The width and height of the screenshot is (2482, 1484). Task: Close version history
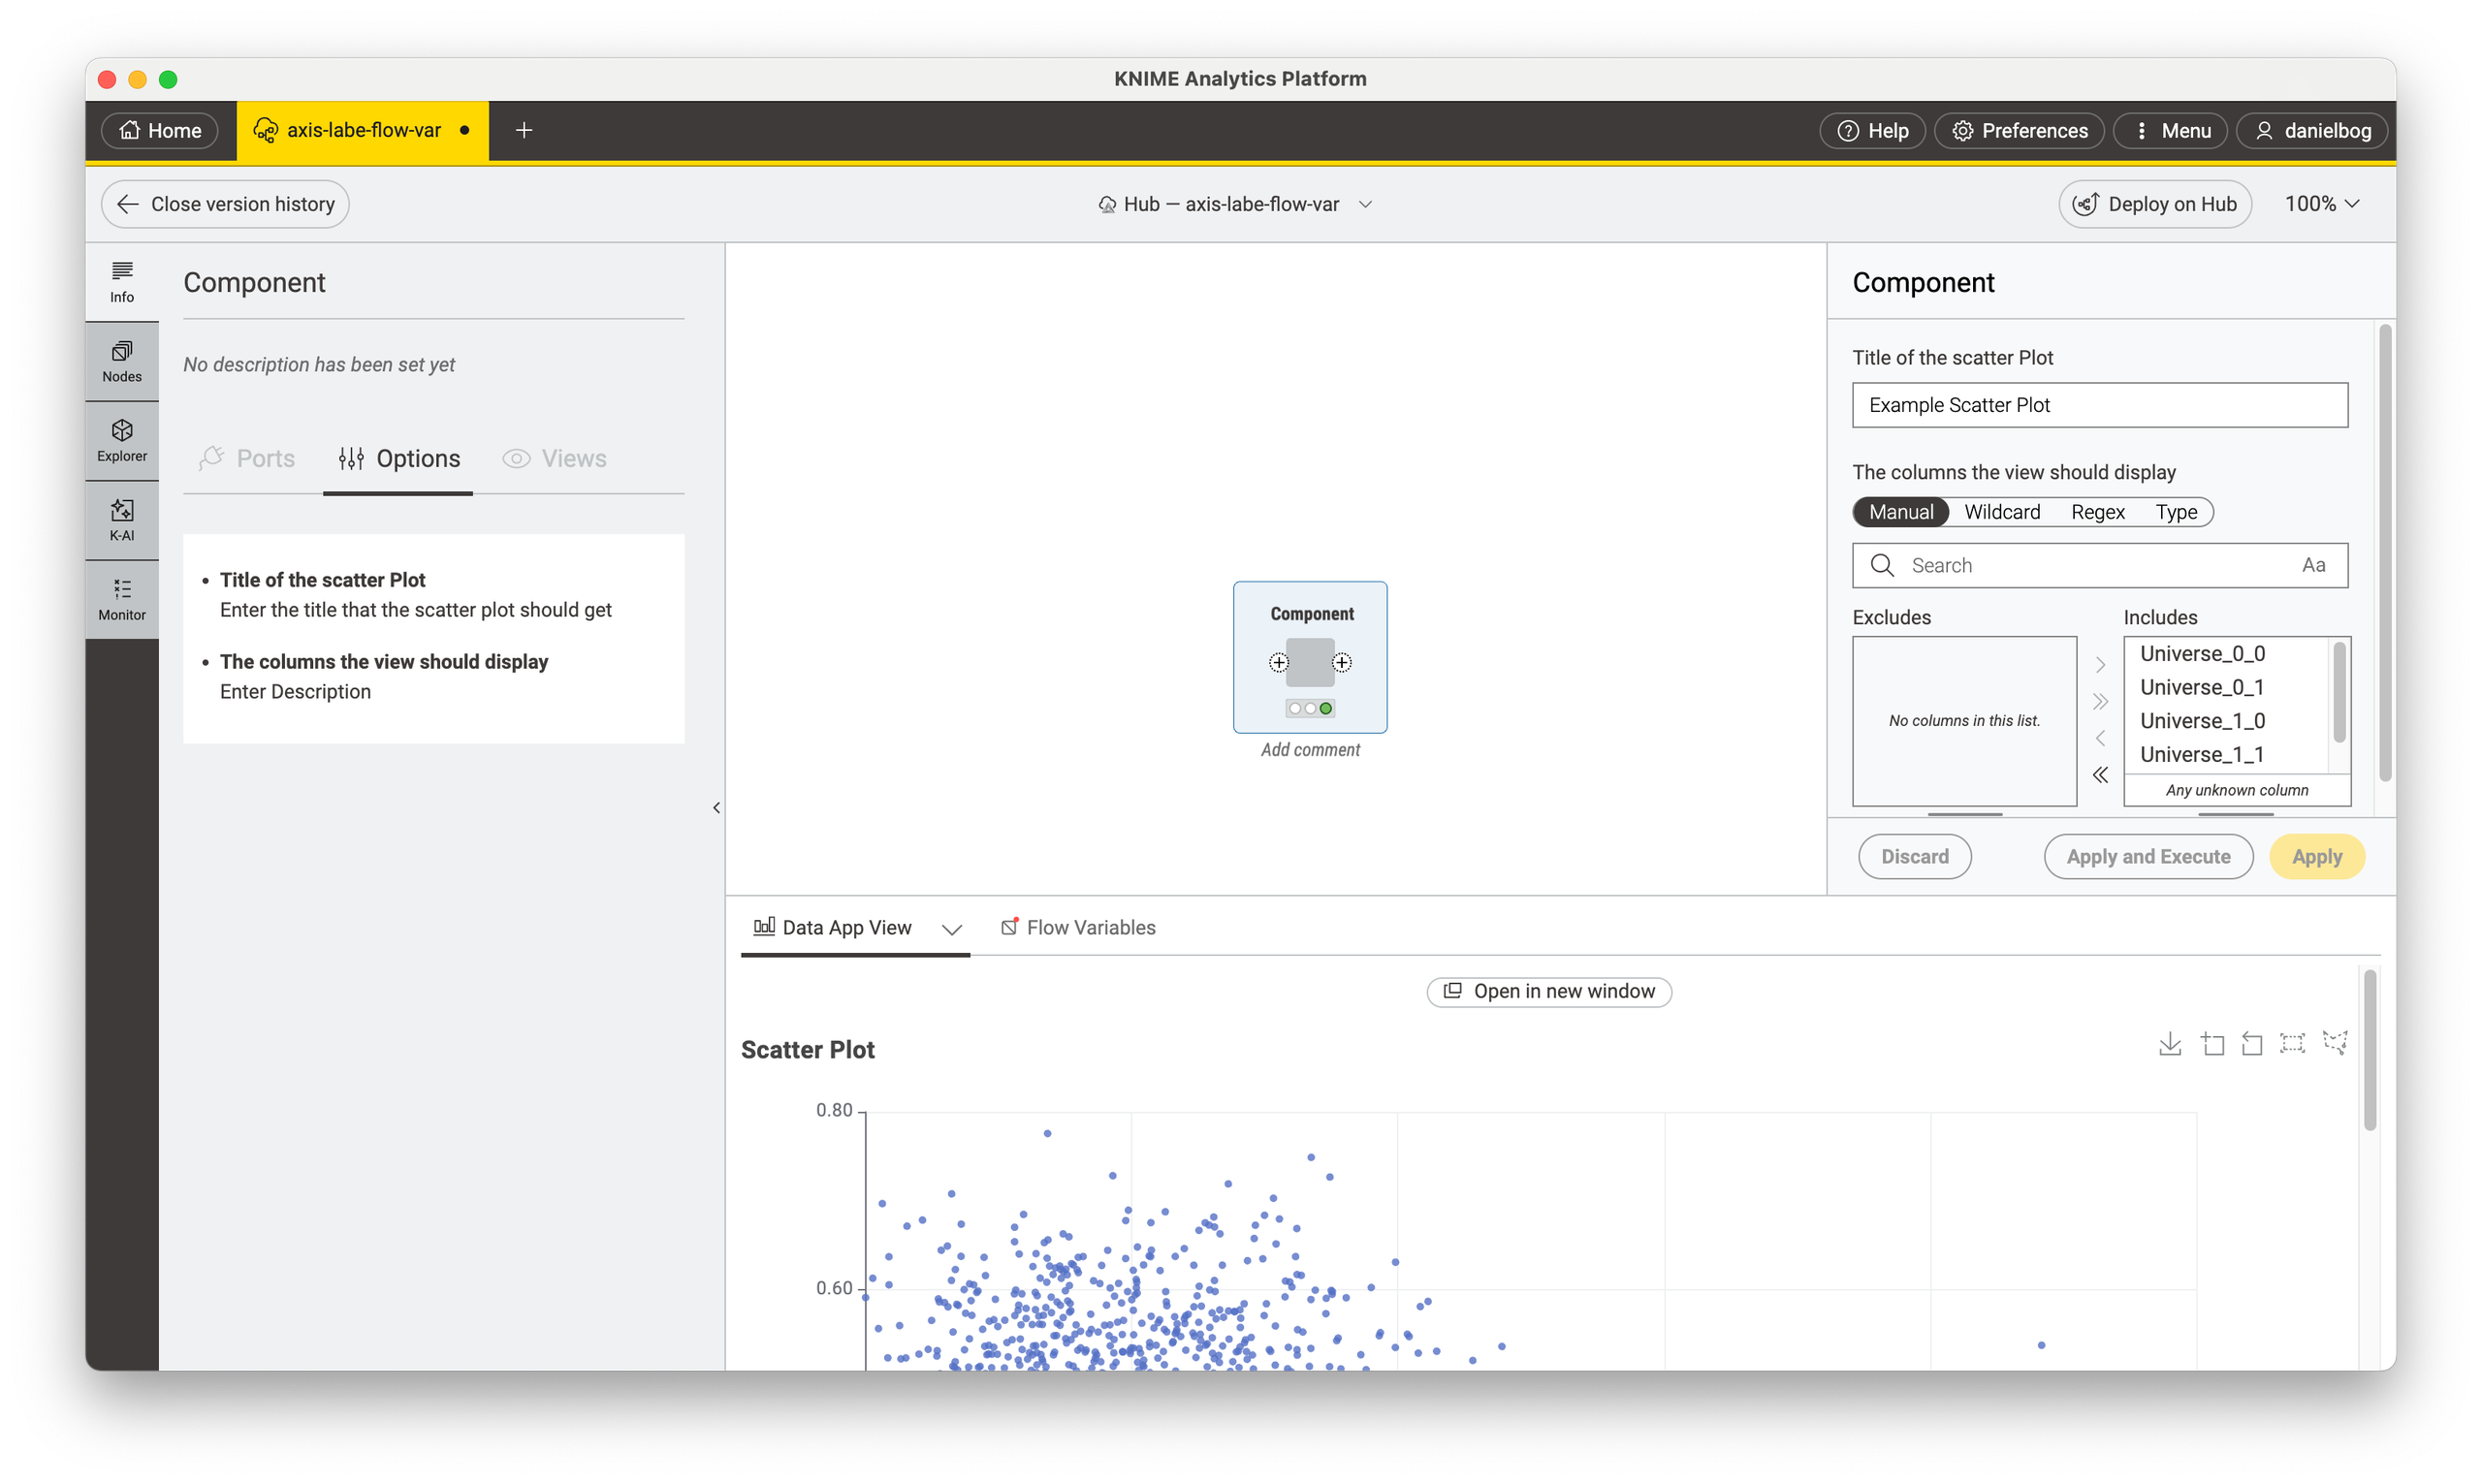pyautogui.click(x=225, y=204)
